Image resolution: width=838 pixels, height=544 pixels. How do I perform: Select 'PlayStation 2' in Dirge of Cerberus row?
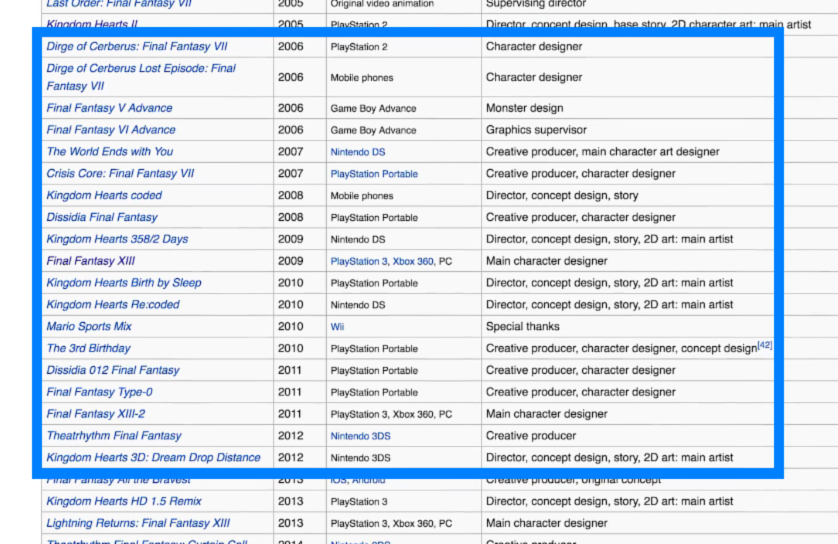[359, 47]
